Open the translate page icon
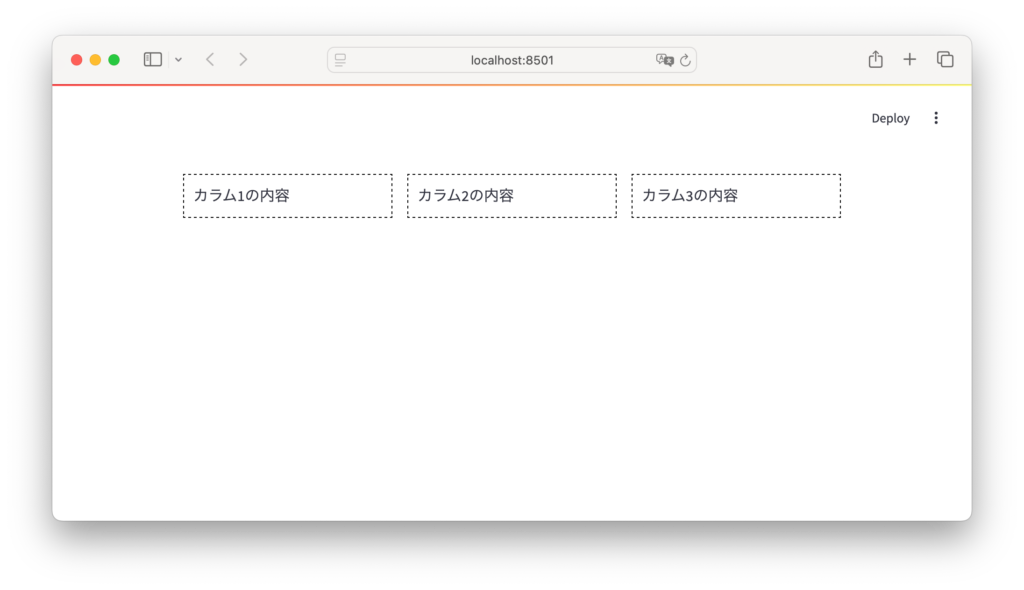The image size is (1024, 590). (x=664, y=60)
